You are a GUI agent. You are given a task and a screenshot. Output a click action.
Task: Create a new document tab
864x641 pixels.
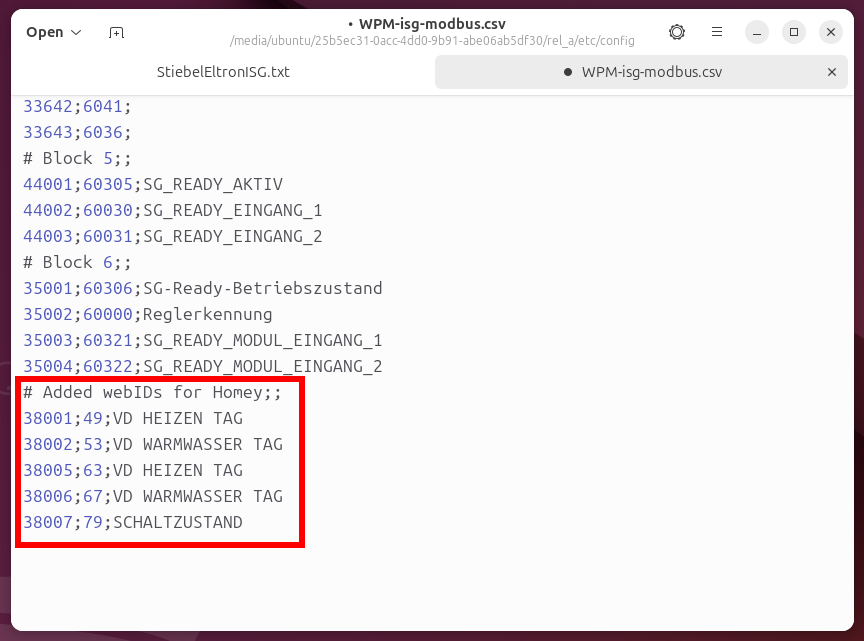coord(116,32)
